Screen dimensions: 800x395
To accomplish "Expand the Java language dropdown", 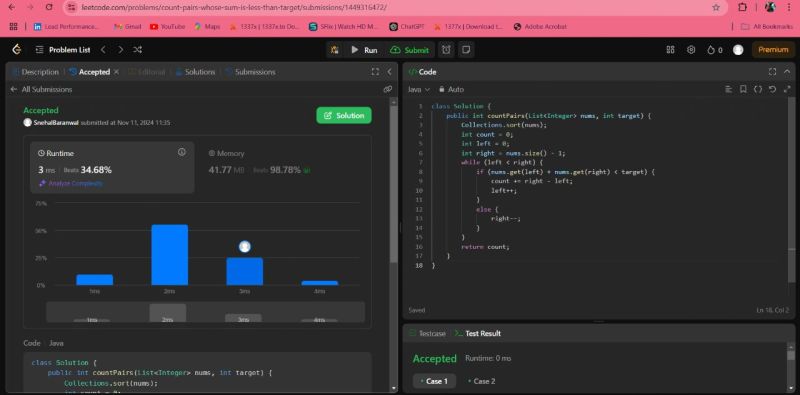I will [418, 89].
